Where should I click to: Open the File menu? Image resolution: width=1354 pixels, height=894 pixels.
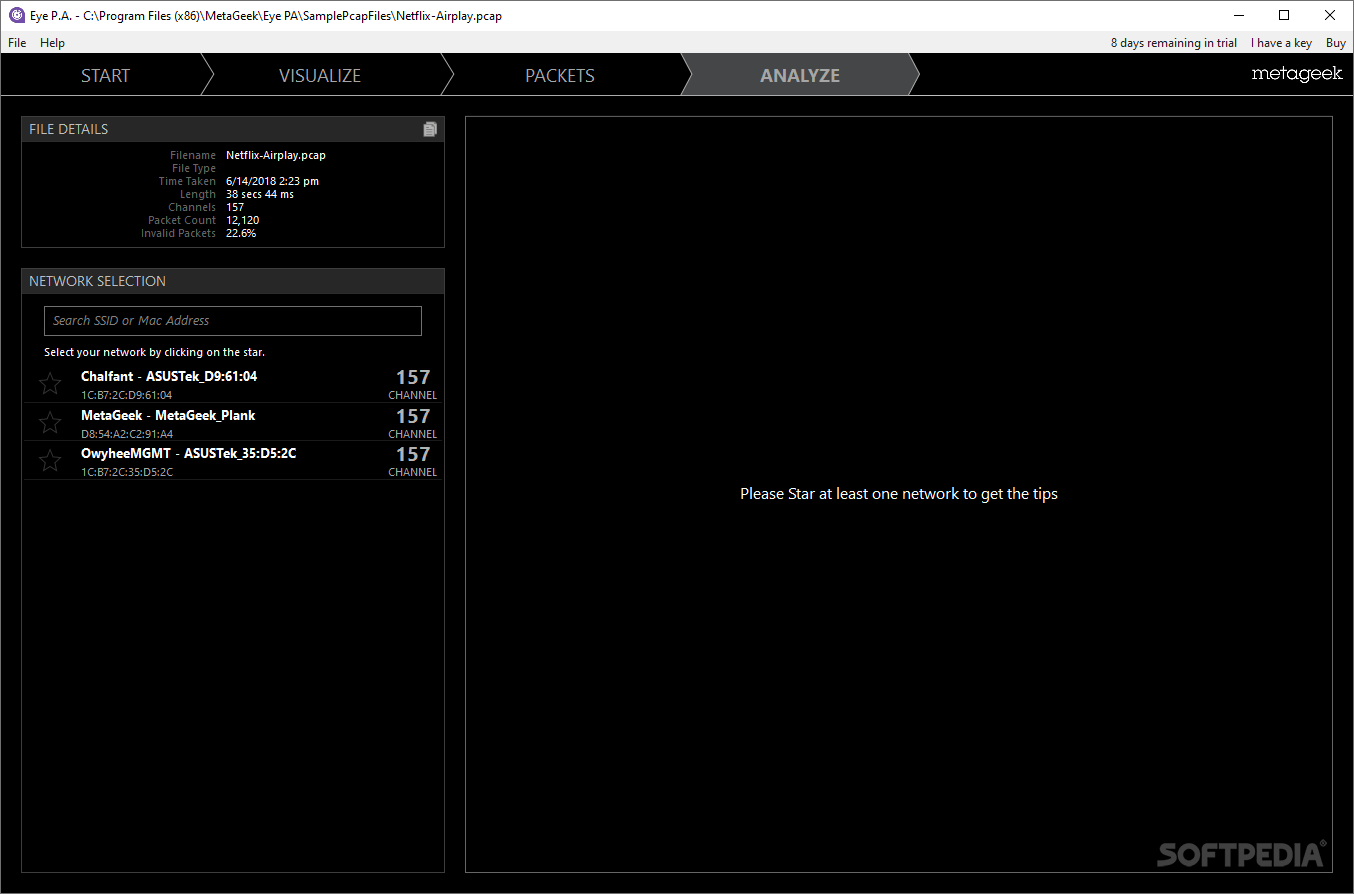[17, 43]
